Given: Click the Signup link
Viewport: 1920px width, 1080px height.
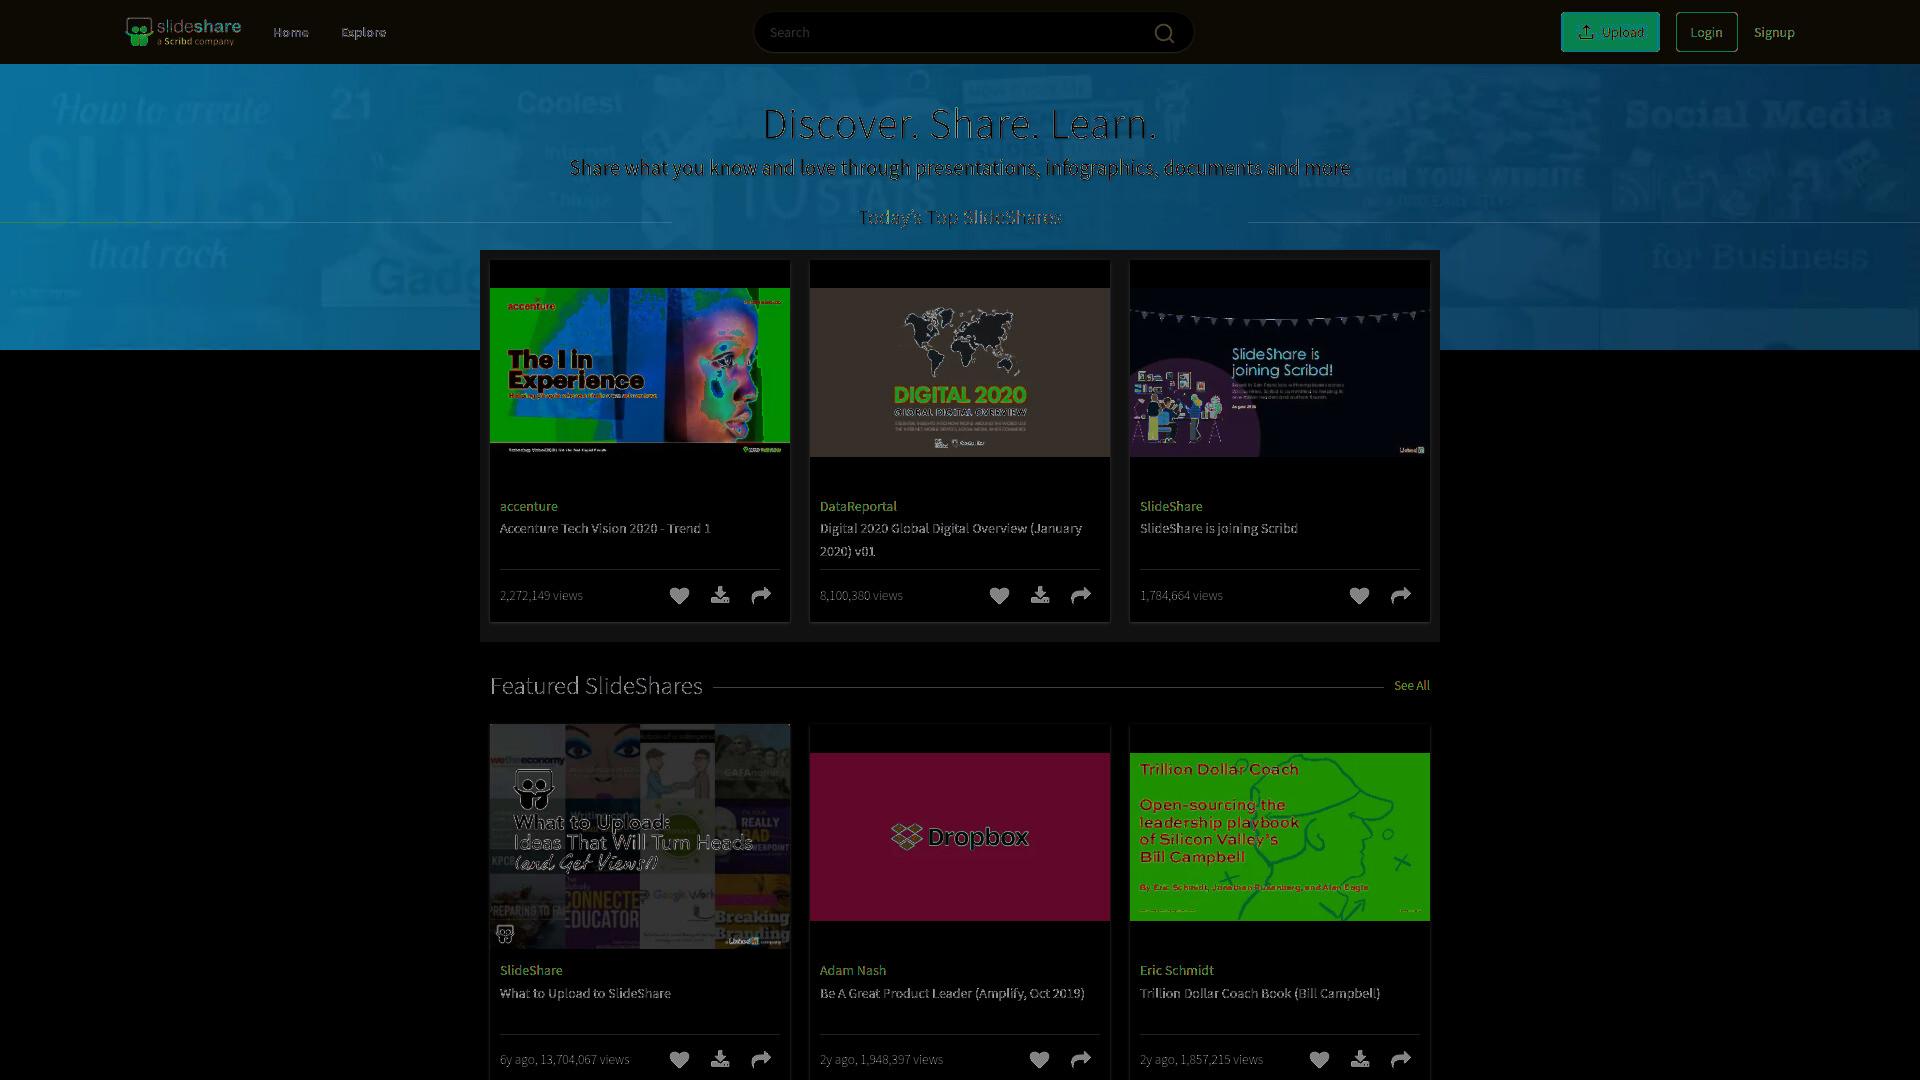Looking at the screenshot, I should click(x=1774, y=33).
